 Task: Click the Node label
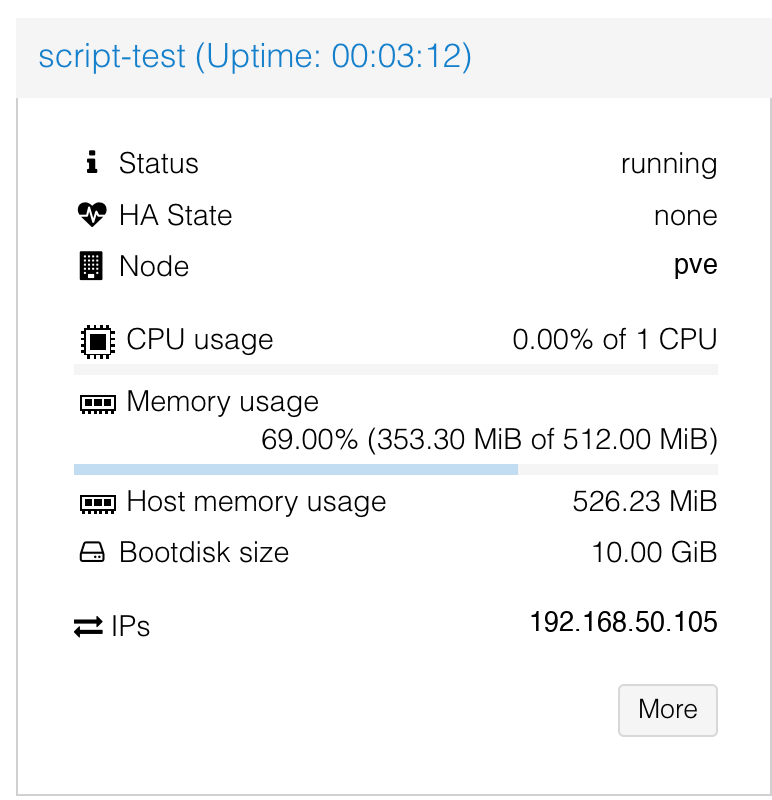tap(154, 266)
